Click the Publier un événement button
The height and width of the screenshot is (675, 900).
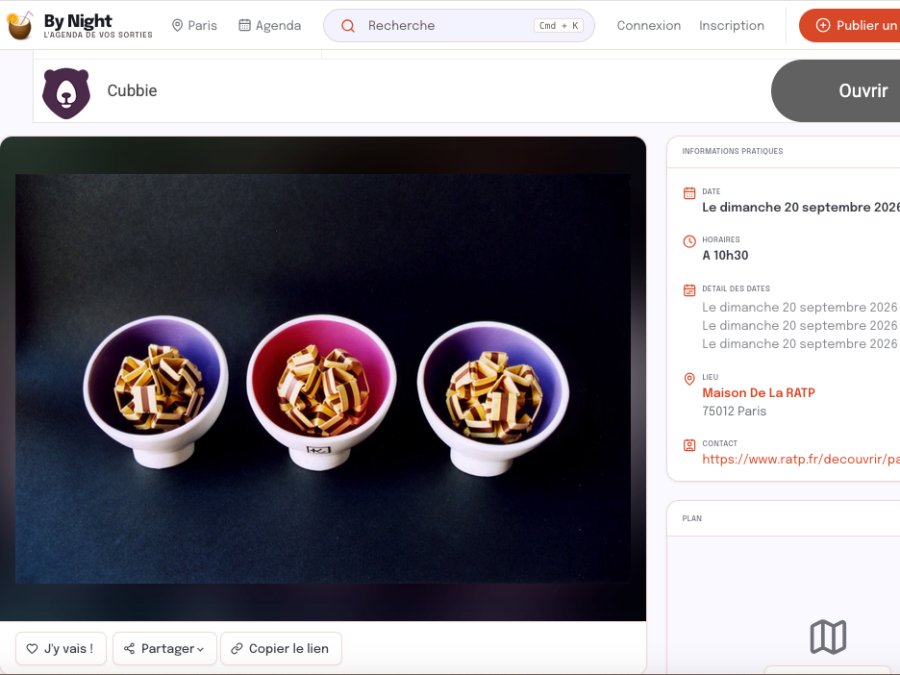(x=849, y=25)
